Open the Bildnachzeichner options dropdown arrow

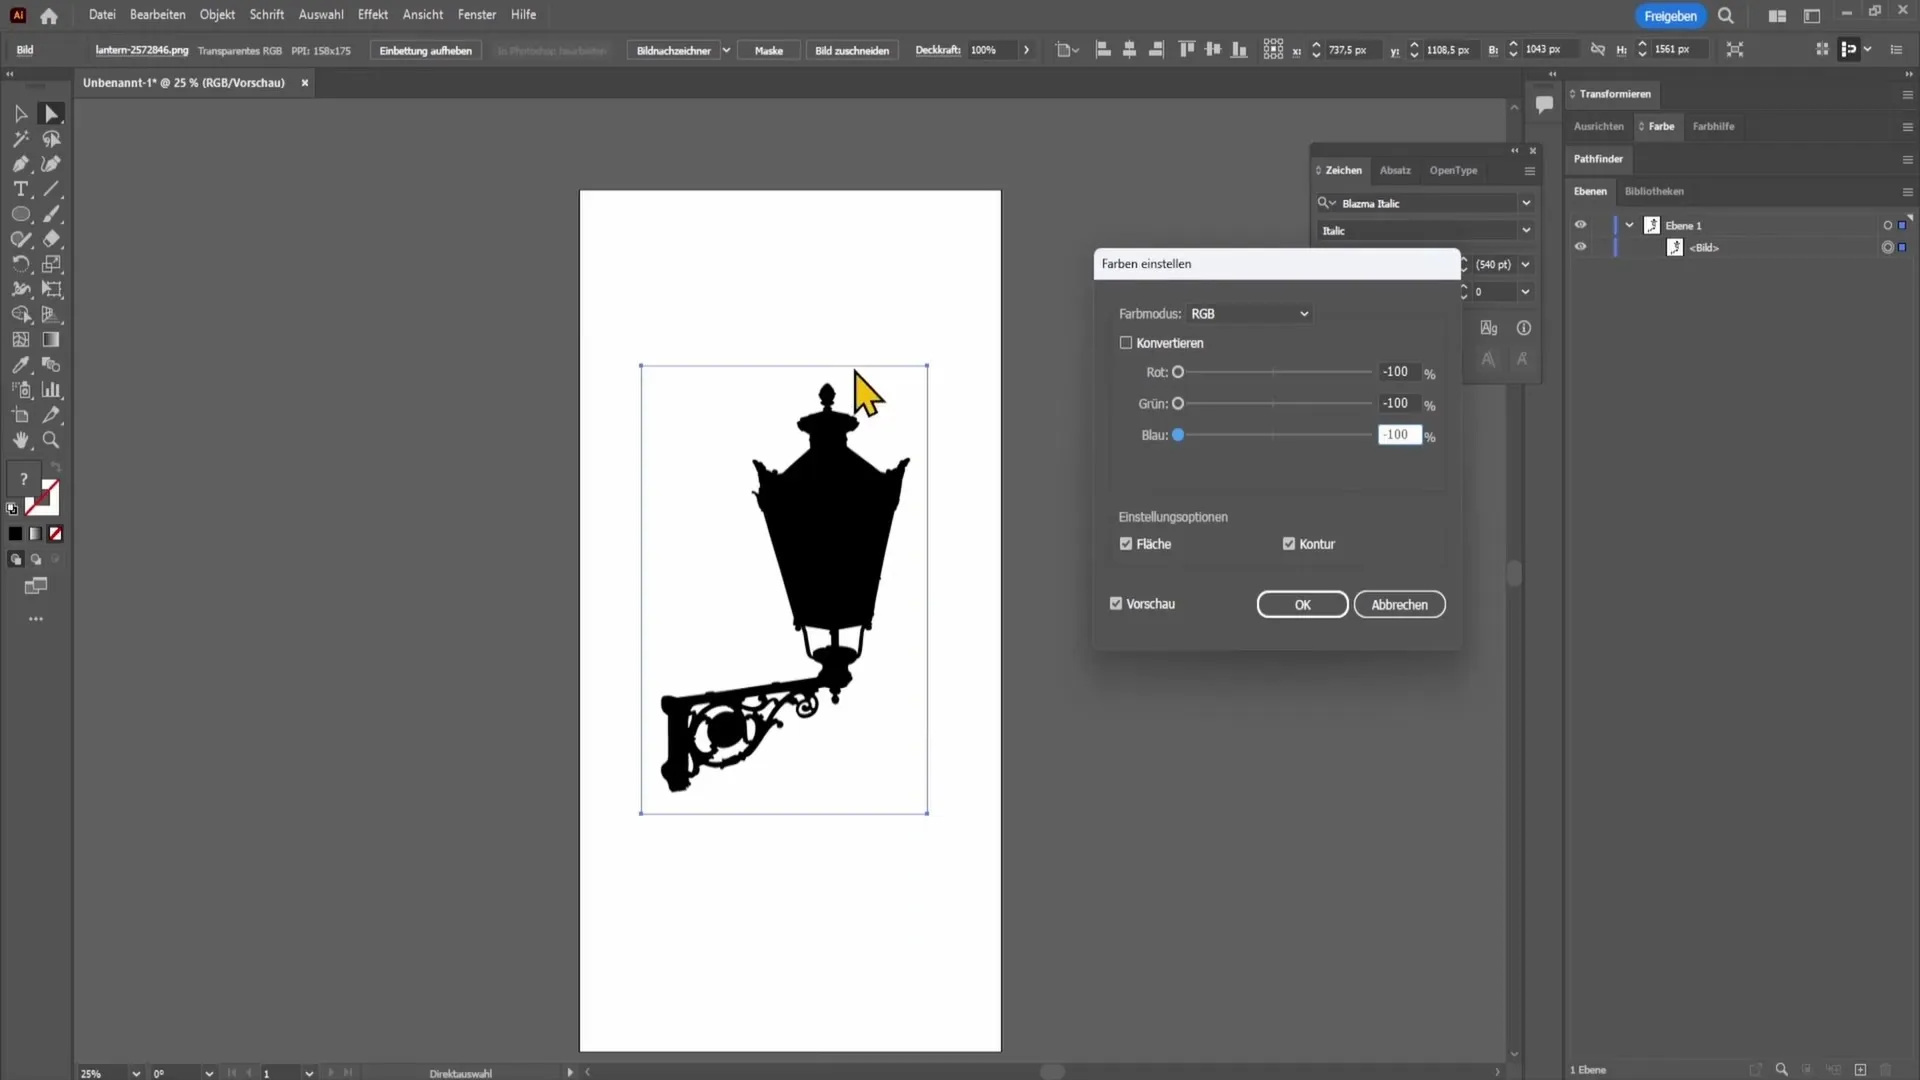coord(726,50)
